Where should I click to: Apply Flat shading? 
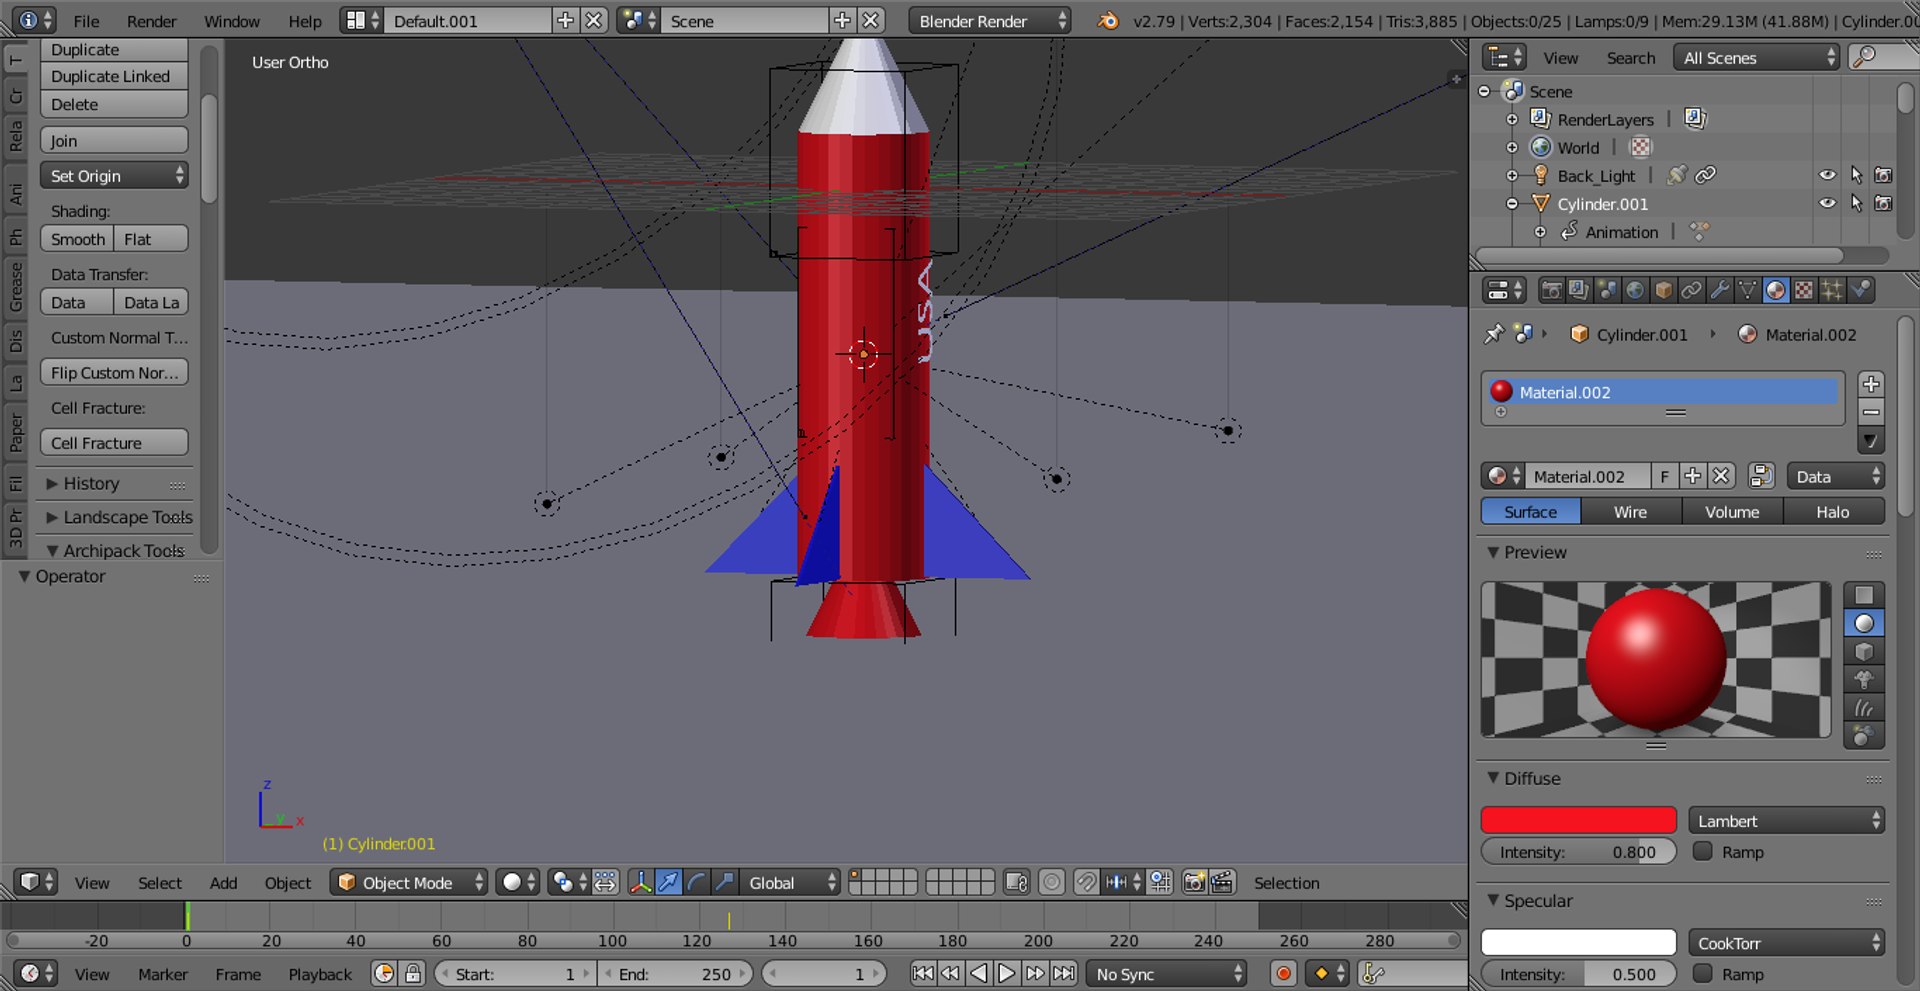pos(151,239)
